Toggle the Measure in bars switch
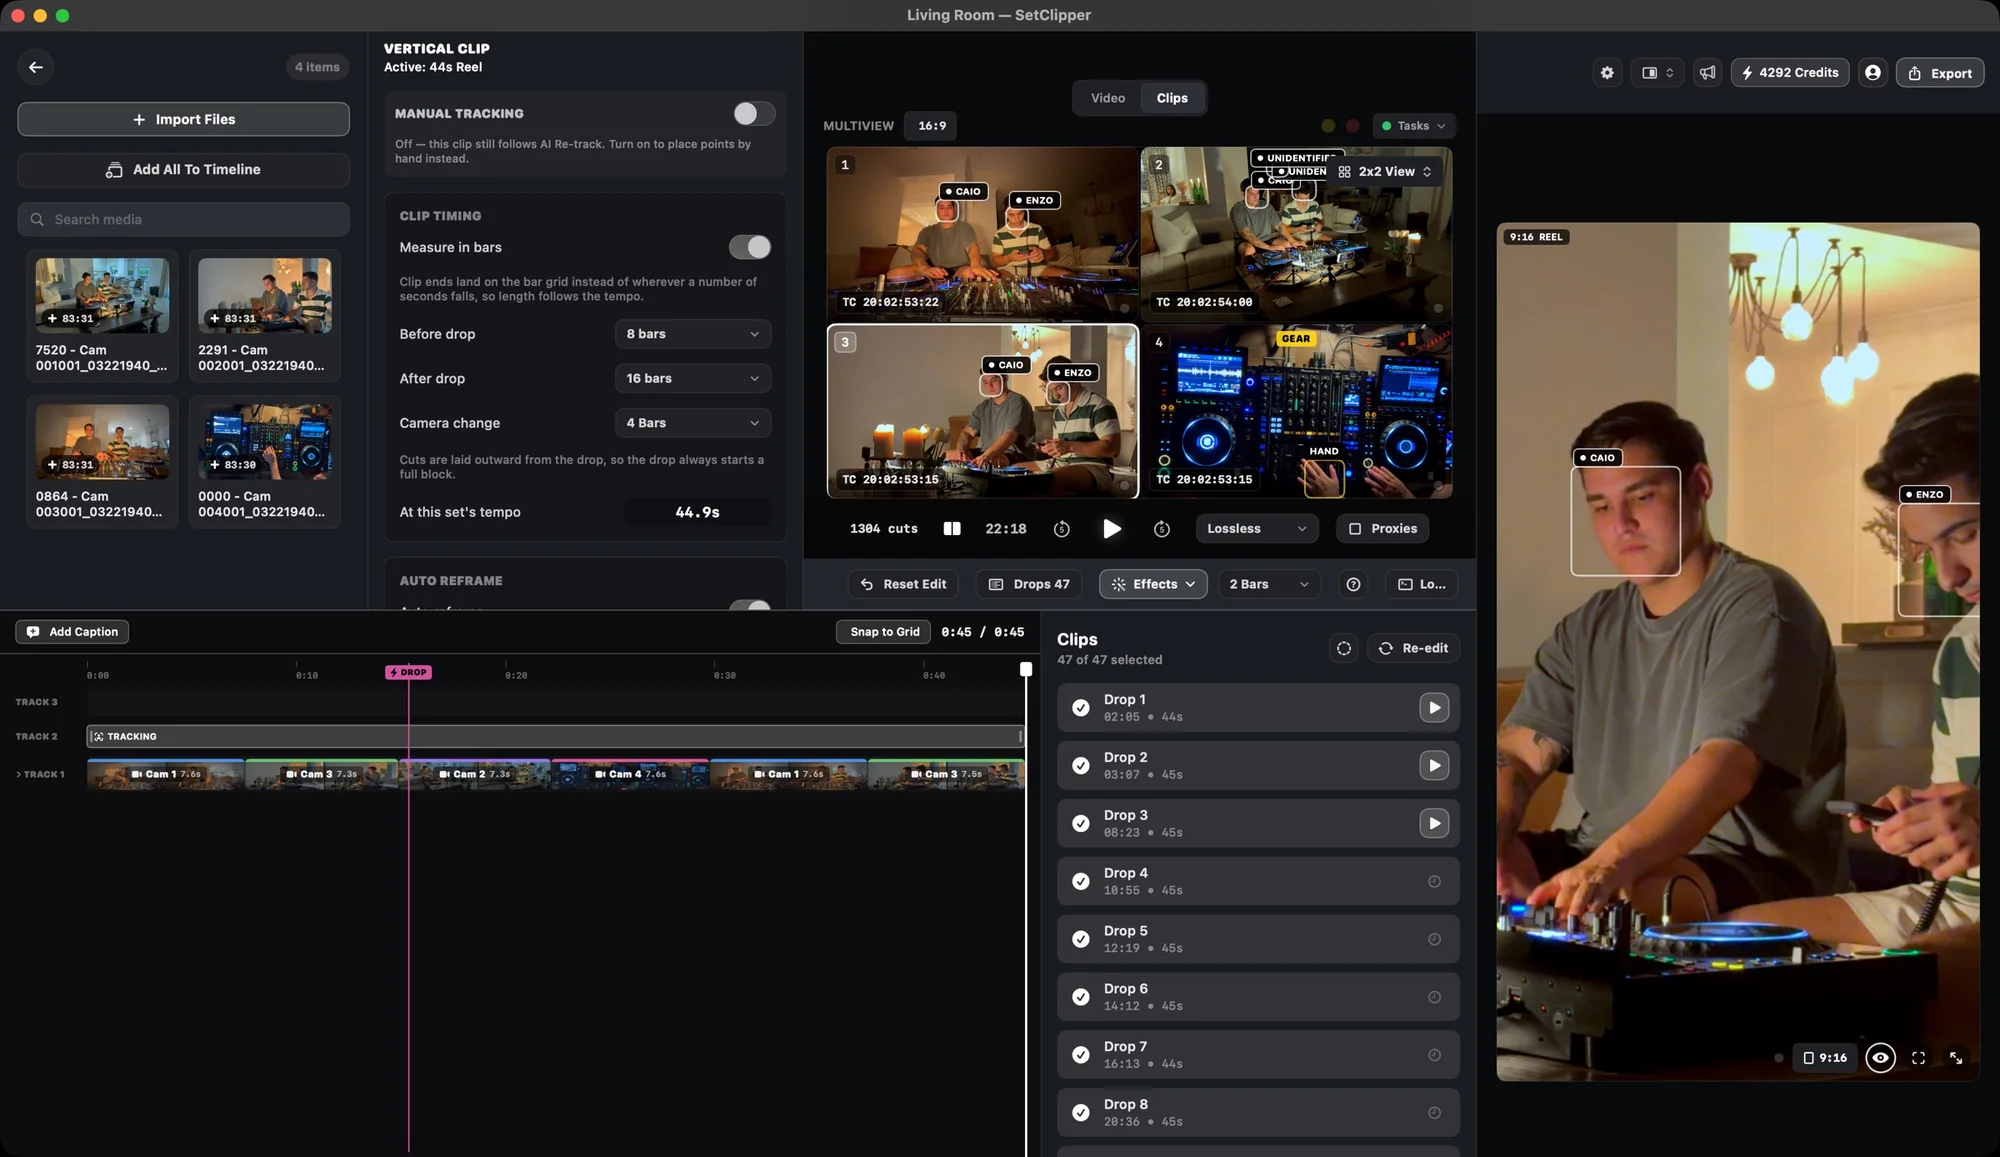Image resolution: width=2000 pixels, height=1157 pixels. [x=750, y=247]
